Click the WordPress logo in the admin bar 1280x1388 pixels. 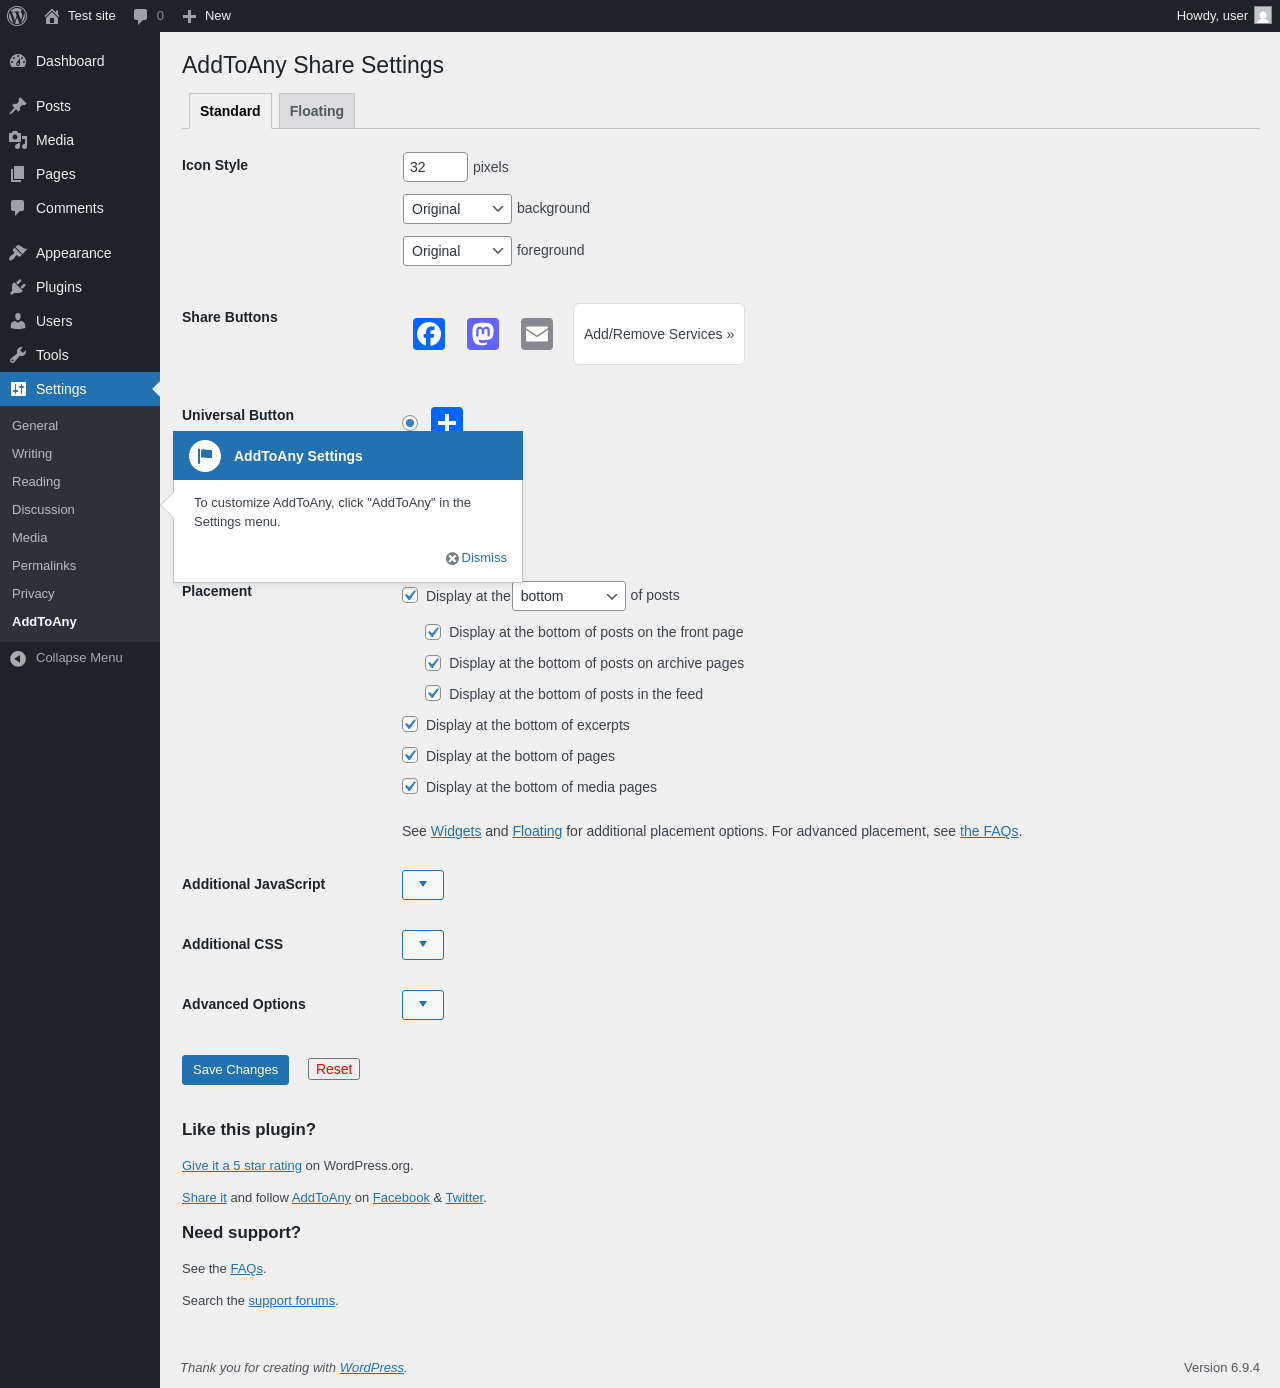click(17, 16)
